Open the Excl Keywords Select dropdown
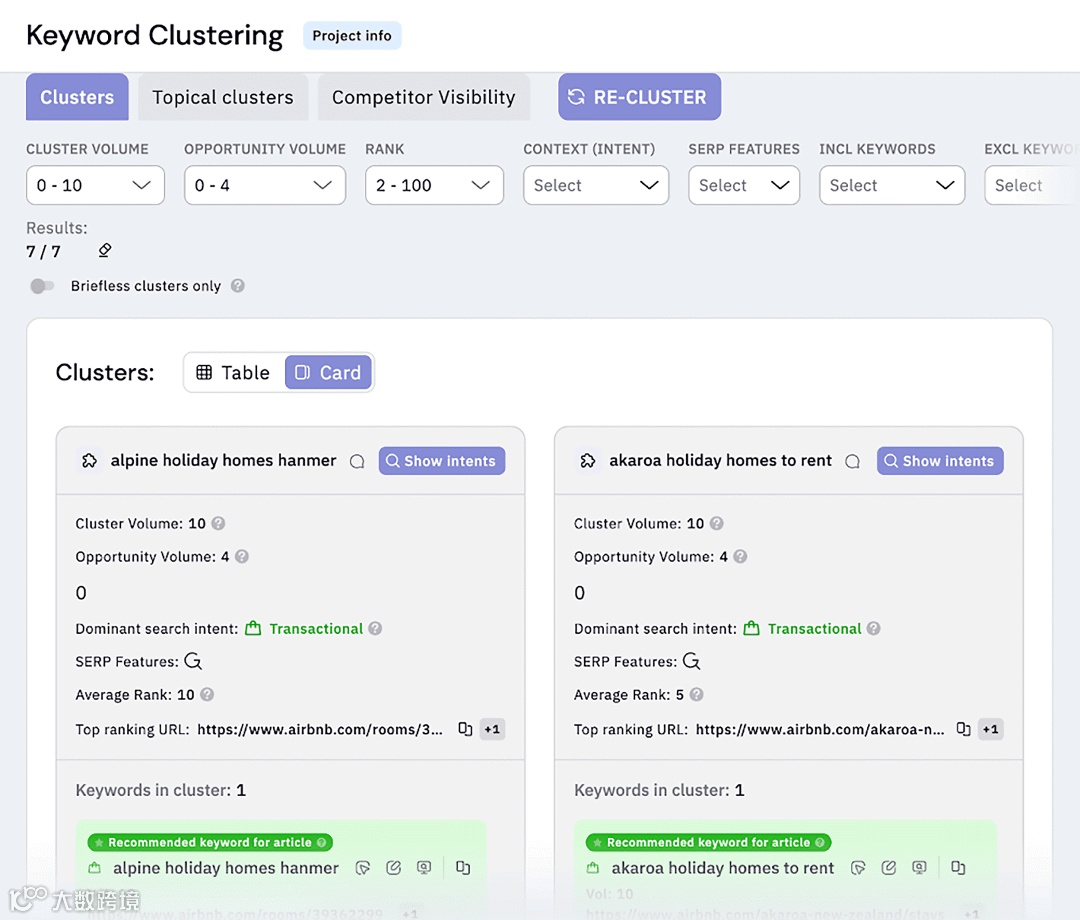1080x920 pixels. pyautogui.click(x=1032, y=185)
